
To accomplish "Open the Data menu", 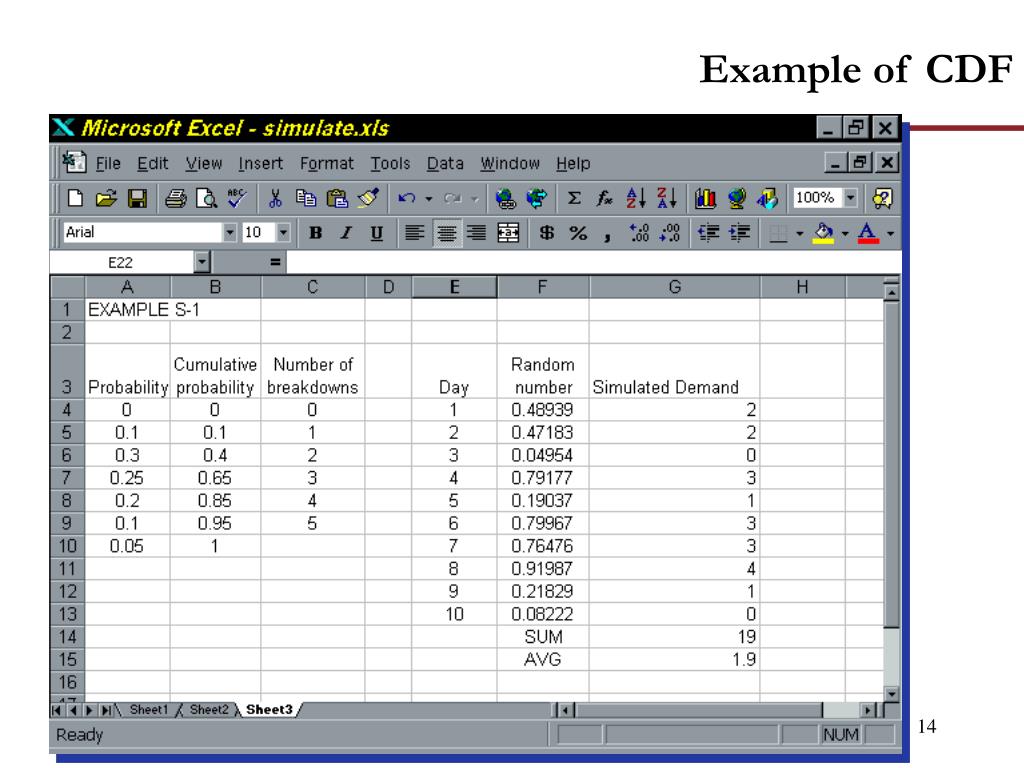I will (x=445, y=163).
